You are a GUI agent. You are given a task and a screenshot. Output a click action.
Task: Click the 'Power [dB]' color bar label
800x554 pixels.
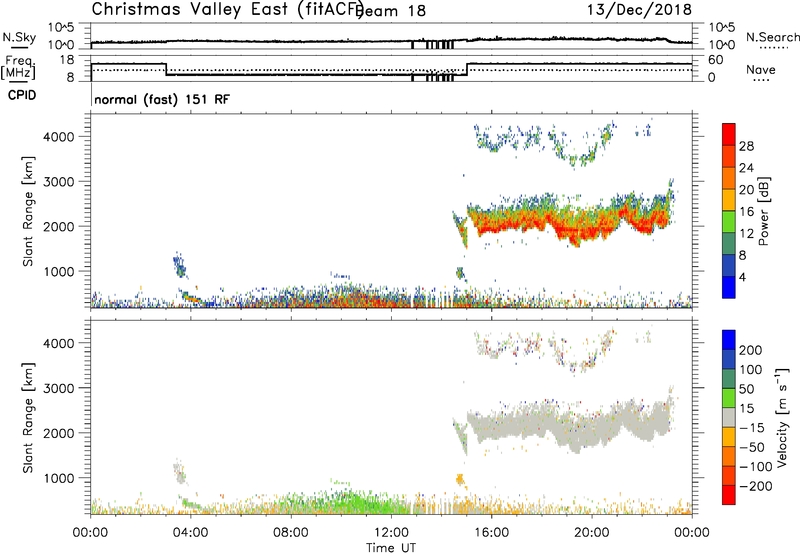764,211
